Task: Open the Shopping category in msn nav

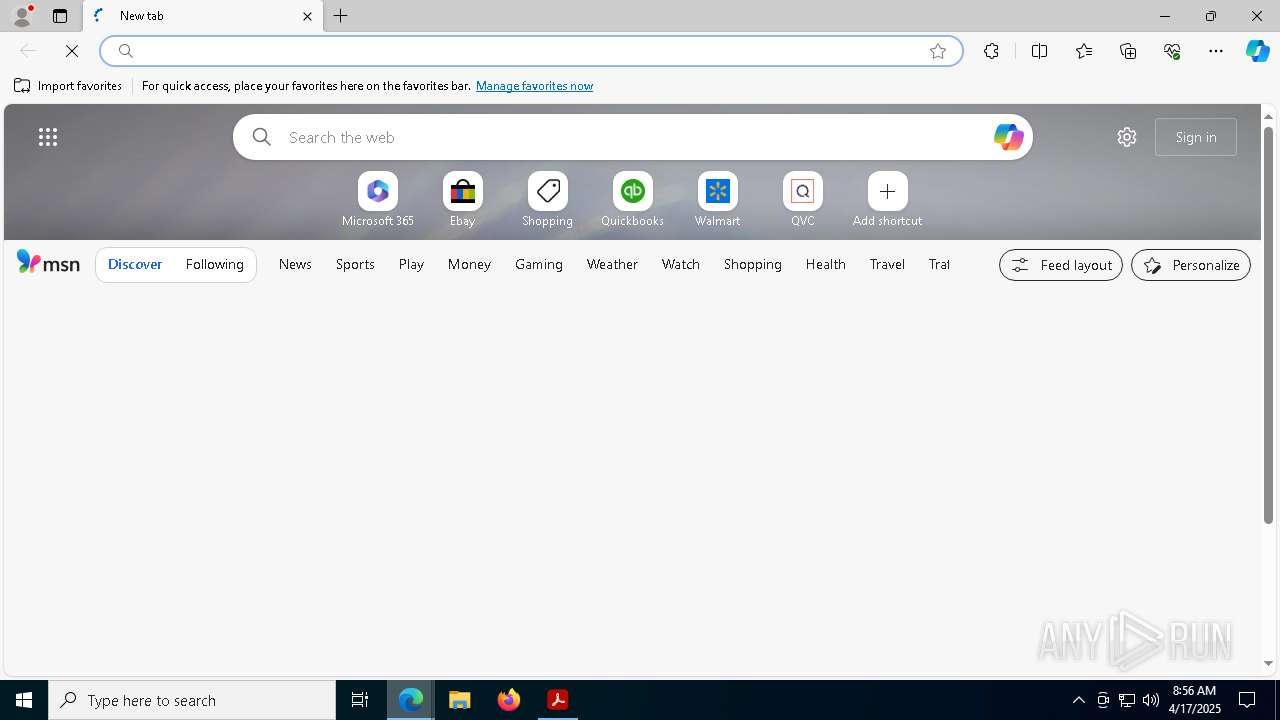Action: click(x=753, y=264)
